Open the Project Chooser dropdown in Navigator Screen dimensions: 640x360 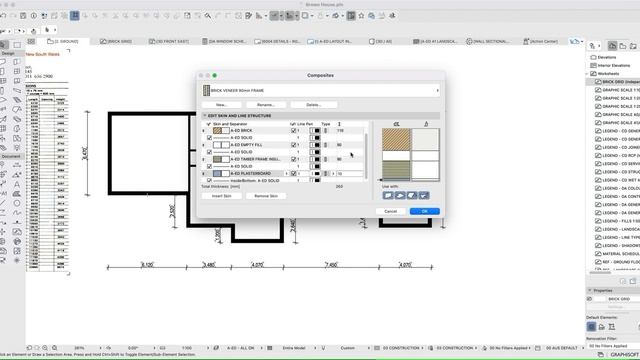[594, 46]
